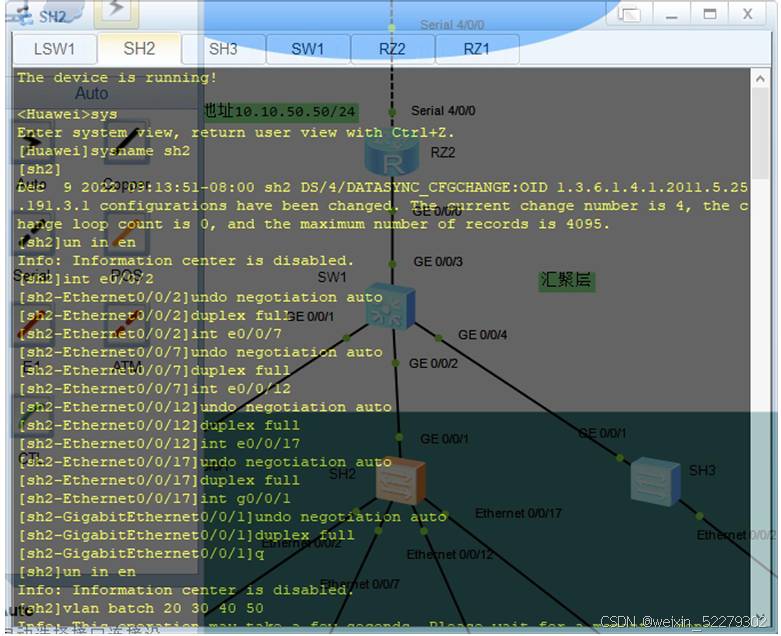Click the SW1 switch icon in topology
This screenshot has height=636, width=781.
pos(390,306)
